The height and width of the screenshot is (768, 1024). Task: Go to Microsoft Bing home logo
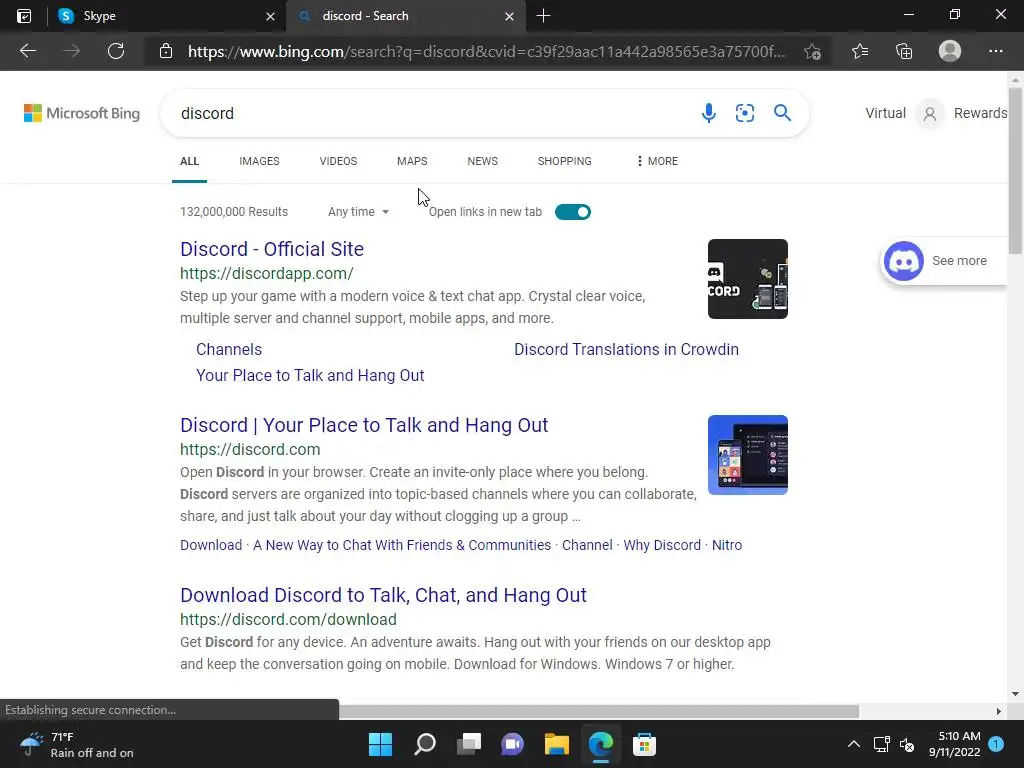click(82, 113)
